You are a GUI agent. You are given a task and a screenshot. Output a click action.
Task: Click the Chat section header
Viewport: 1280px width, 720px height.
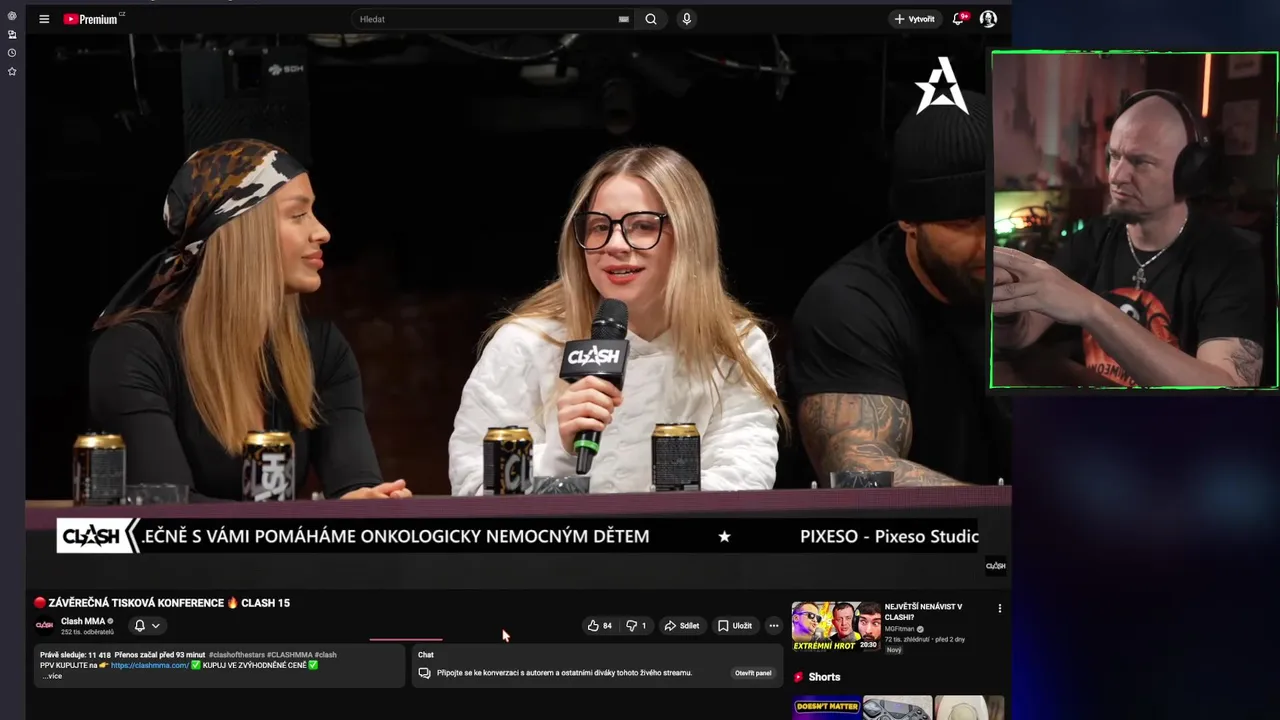click(426, 655)
